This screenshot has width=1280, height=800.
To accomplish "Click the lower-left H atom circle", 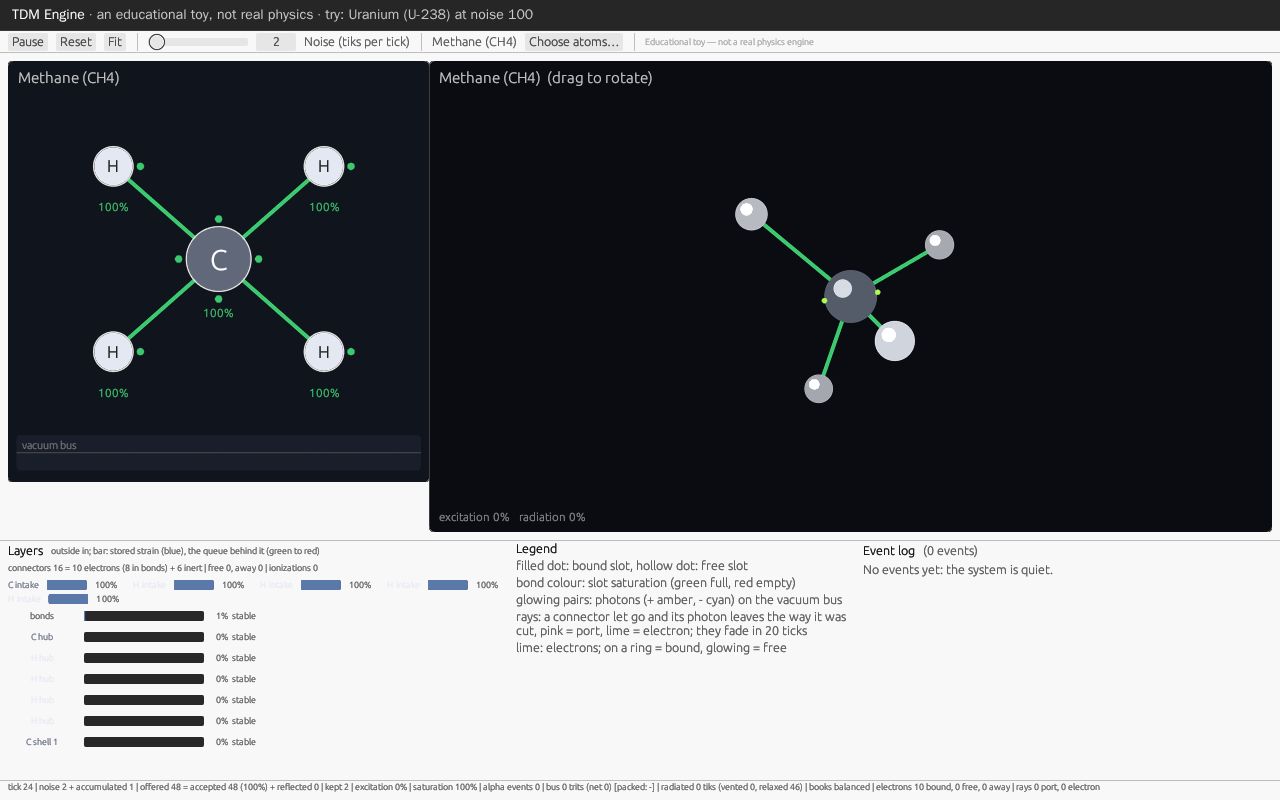I will tap(113, 352).
